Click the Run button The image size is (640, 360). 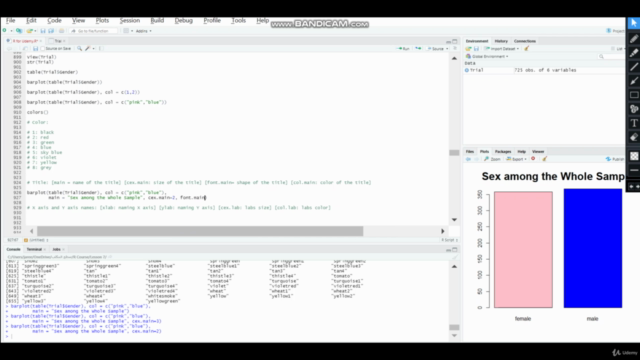403,49
